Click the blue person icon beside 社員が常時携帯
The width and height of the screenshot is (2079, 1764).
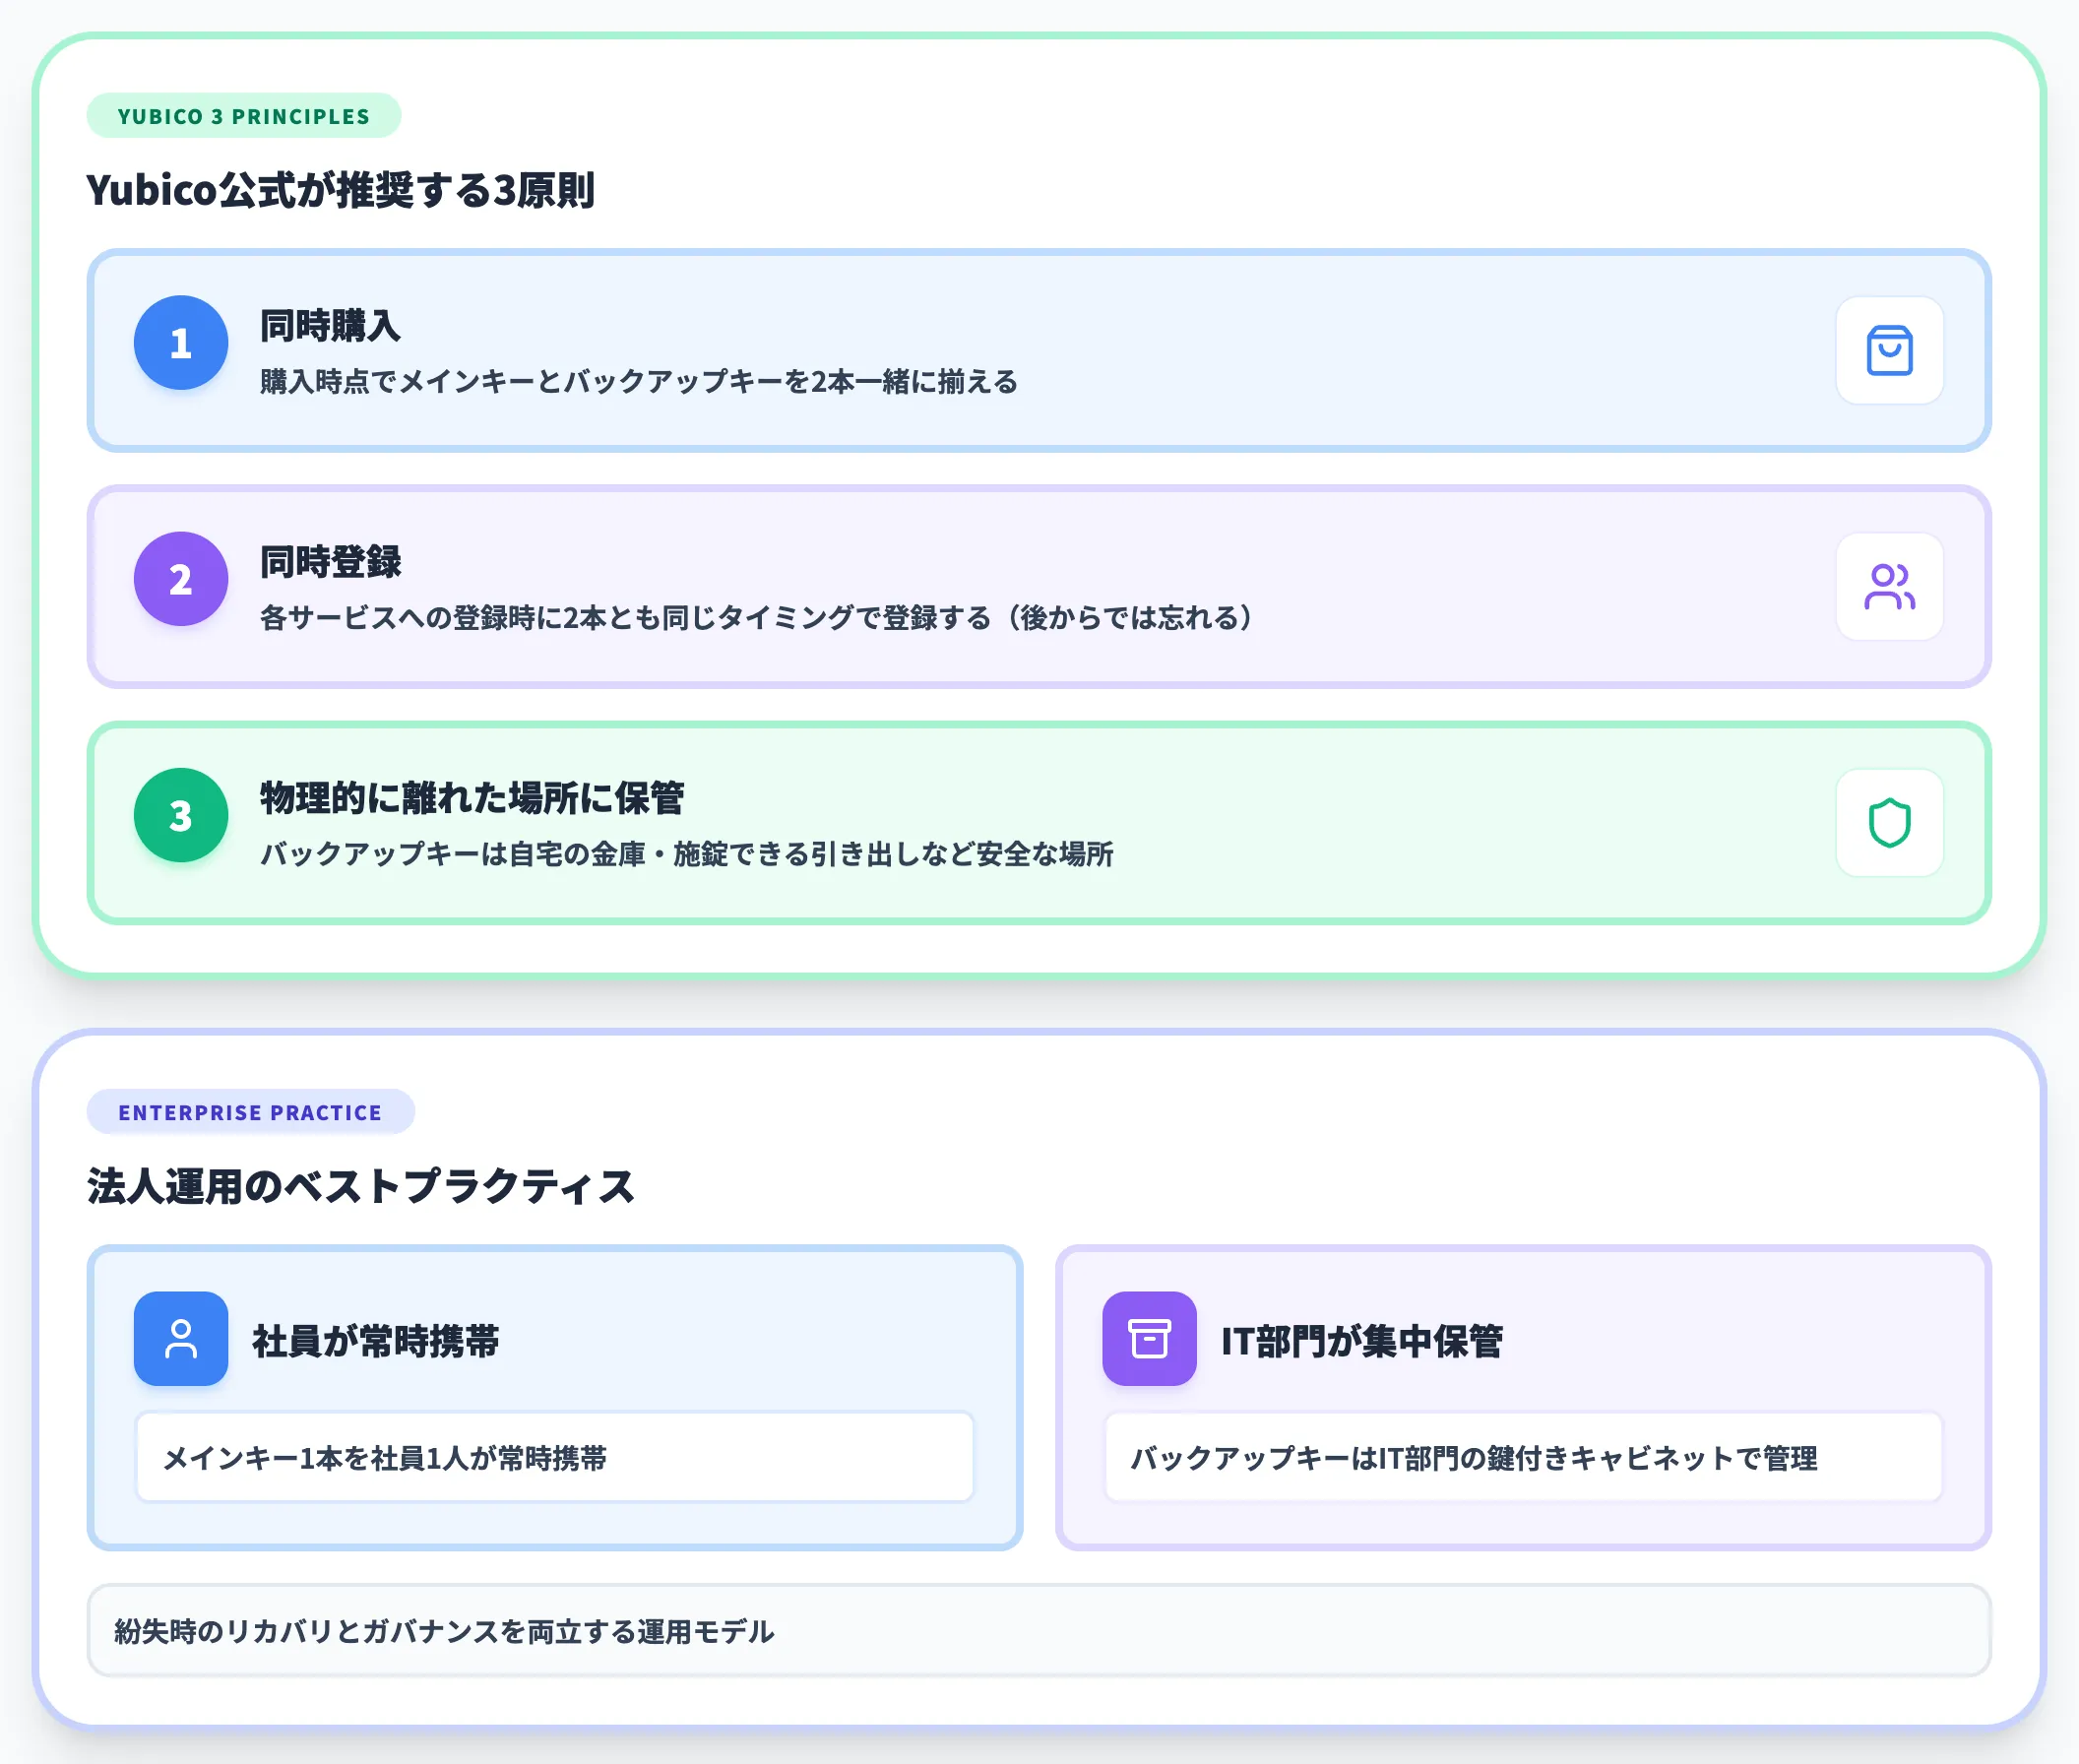click(181, 1338)
